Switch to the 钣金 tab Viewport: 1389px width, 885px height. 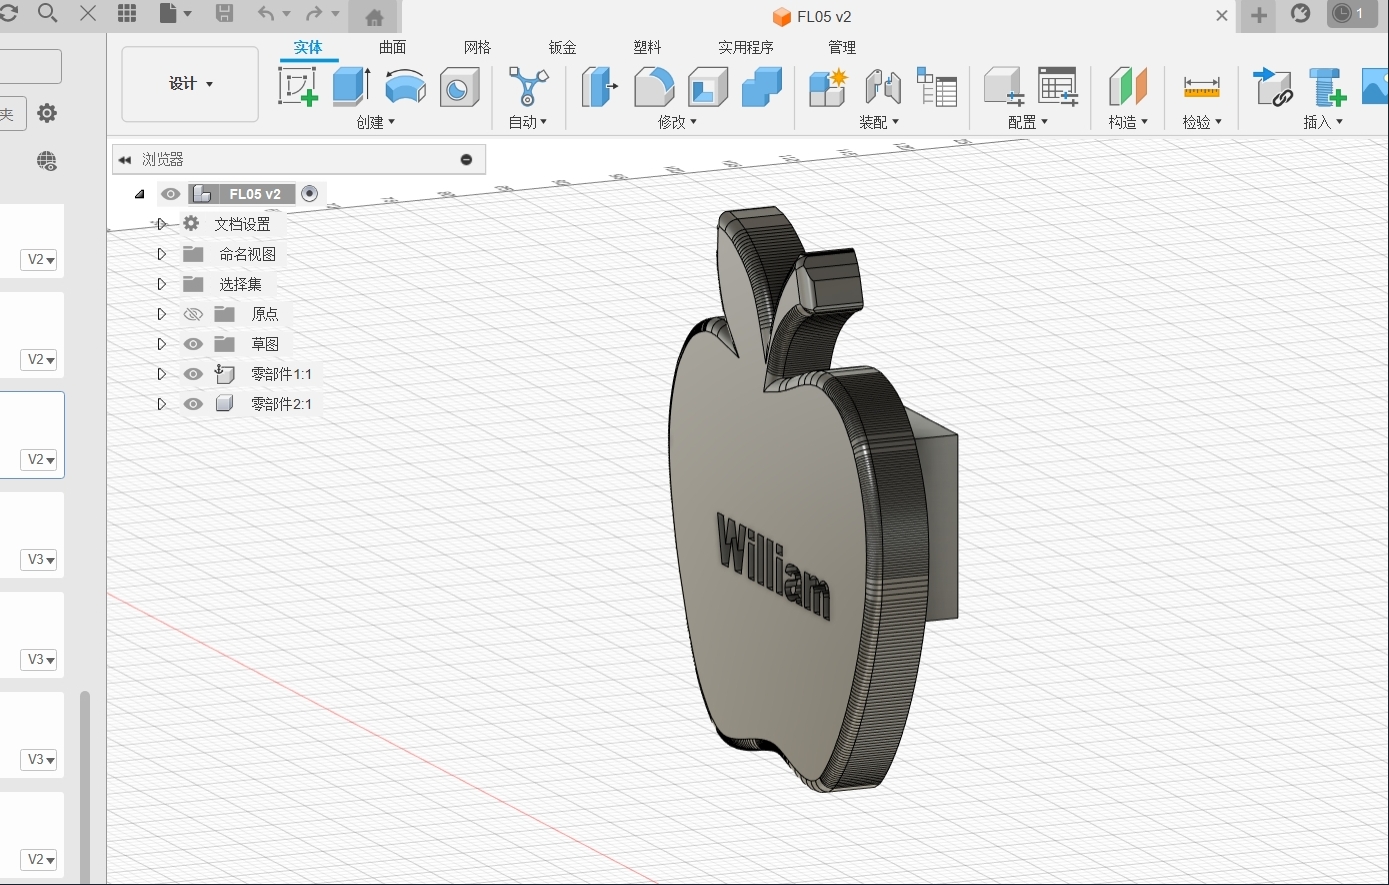563,47
